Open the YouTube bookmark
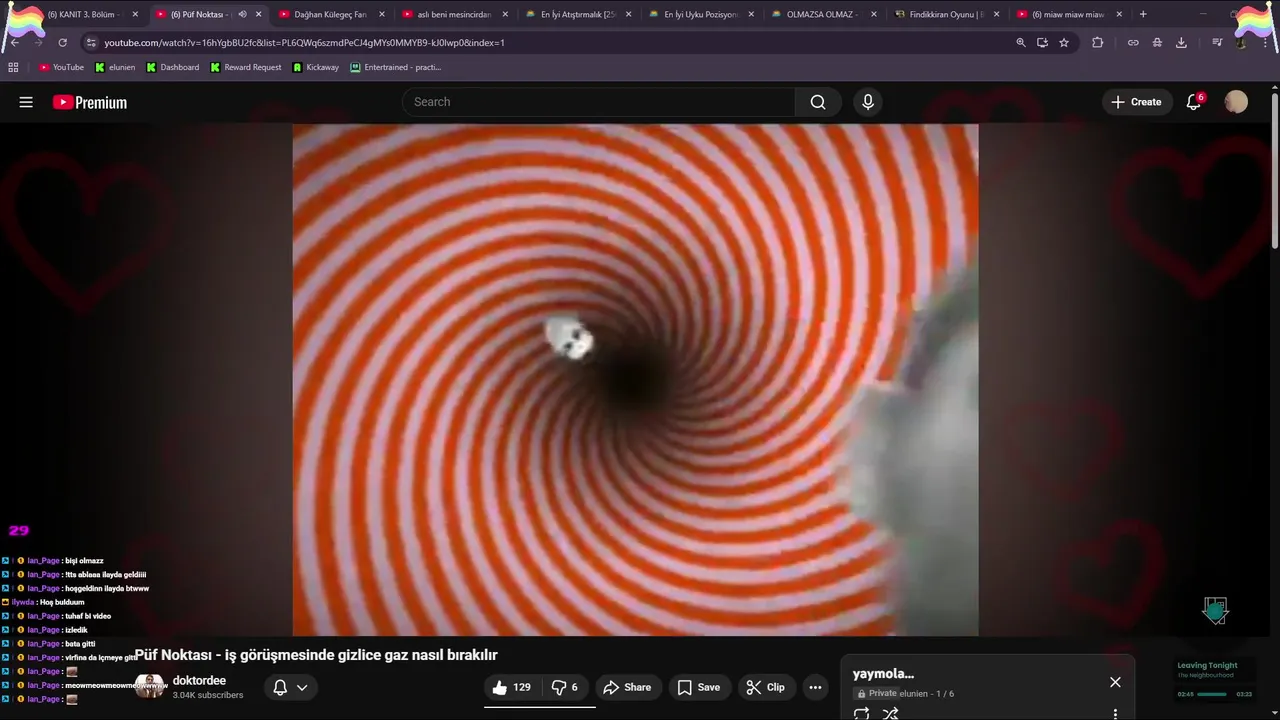This screenshot has height=720, width=1280. (62, 67)
